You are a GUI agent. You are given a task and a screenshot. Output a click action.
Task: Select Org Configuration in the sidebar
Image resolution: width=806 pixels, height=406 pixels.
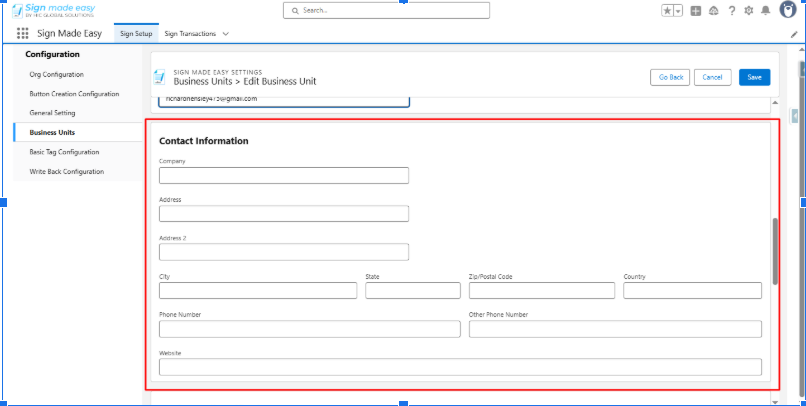coord(57,75)
